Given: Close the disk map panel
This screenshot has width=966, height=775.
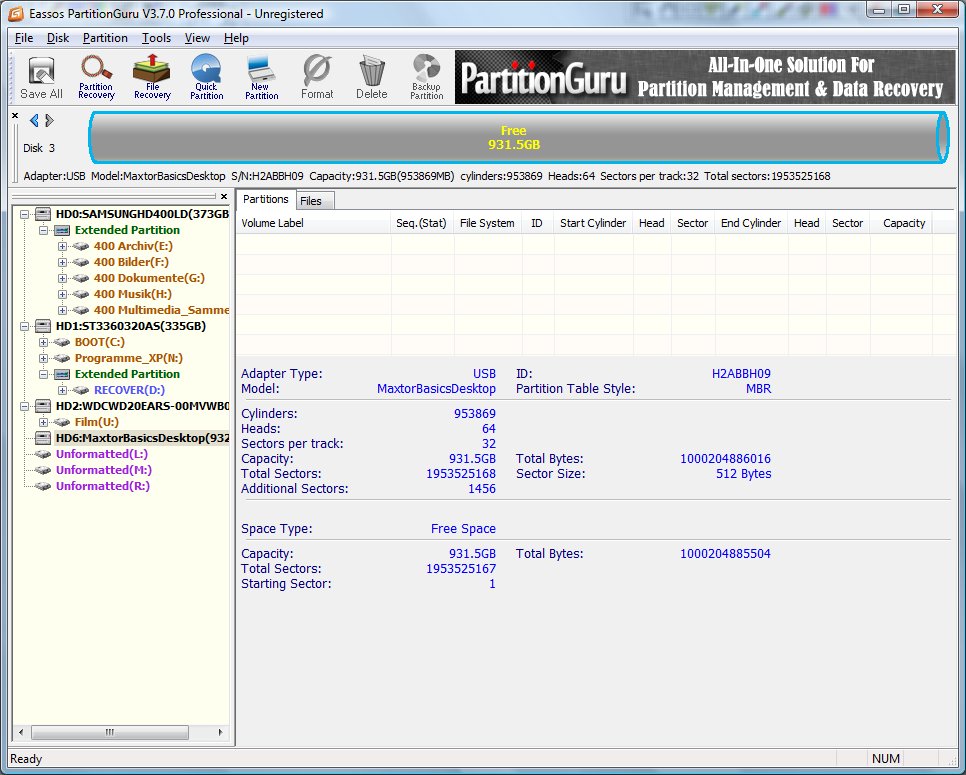Looking at the screenshot, I should pos(15,116).
